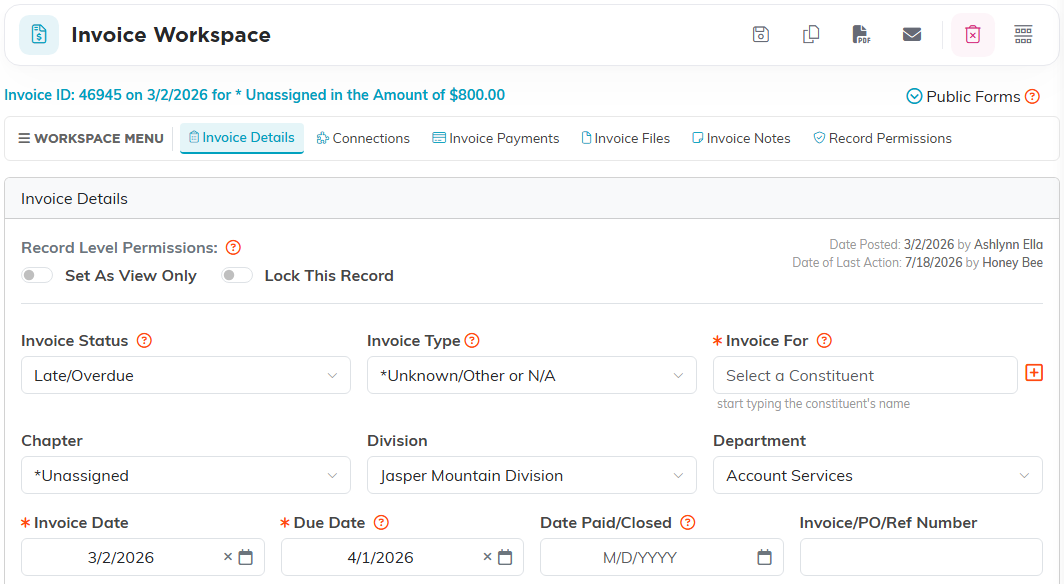
Task: Click help icon beside Invoice For
Action: [x=824, y=340]
